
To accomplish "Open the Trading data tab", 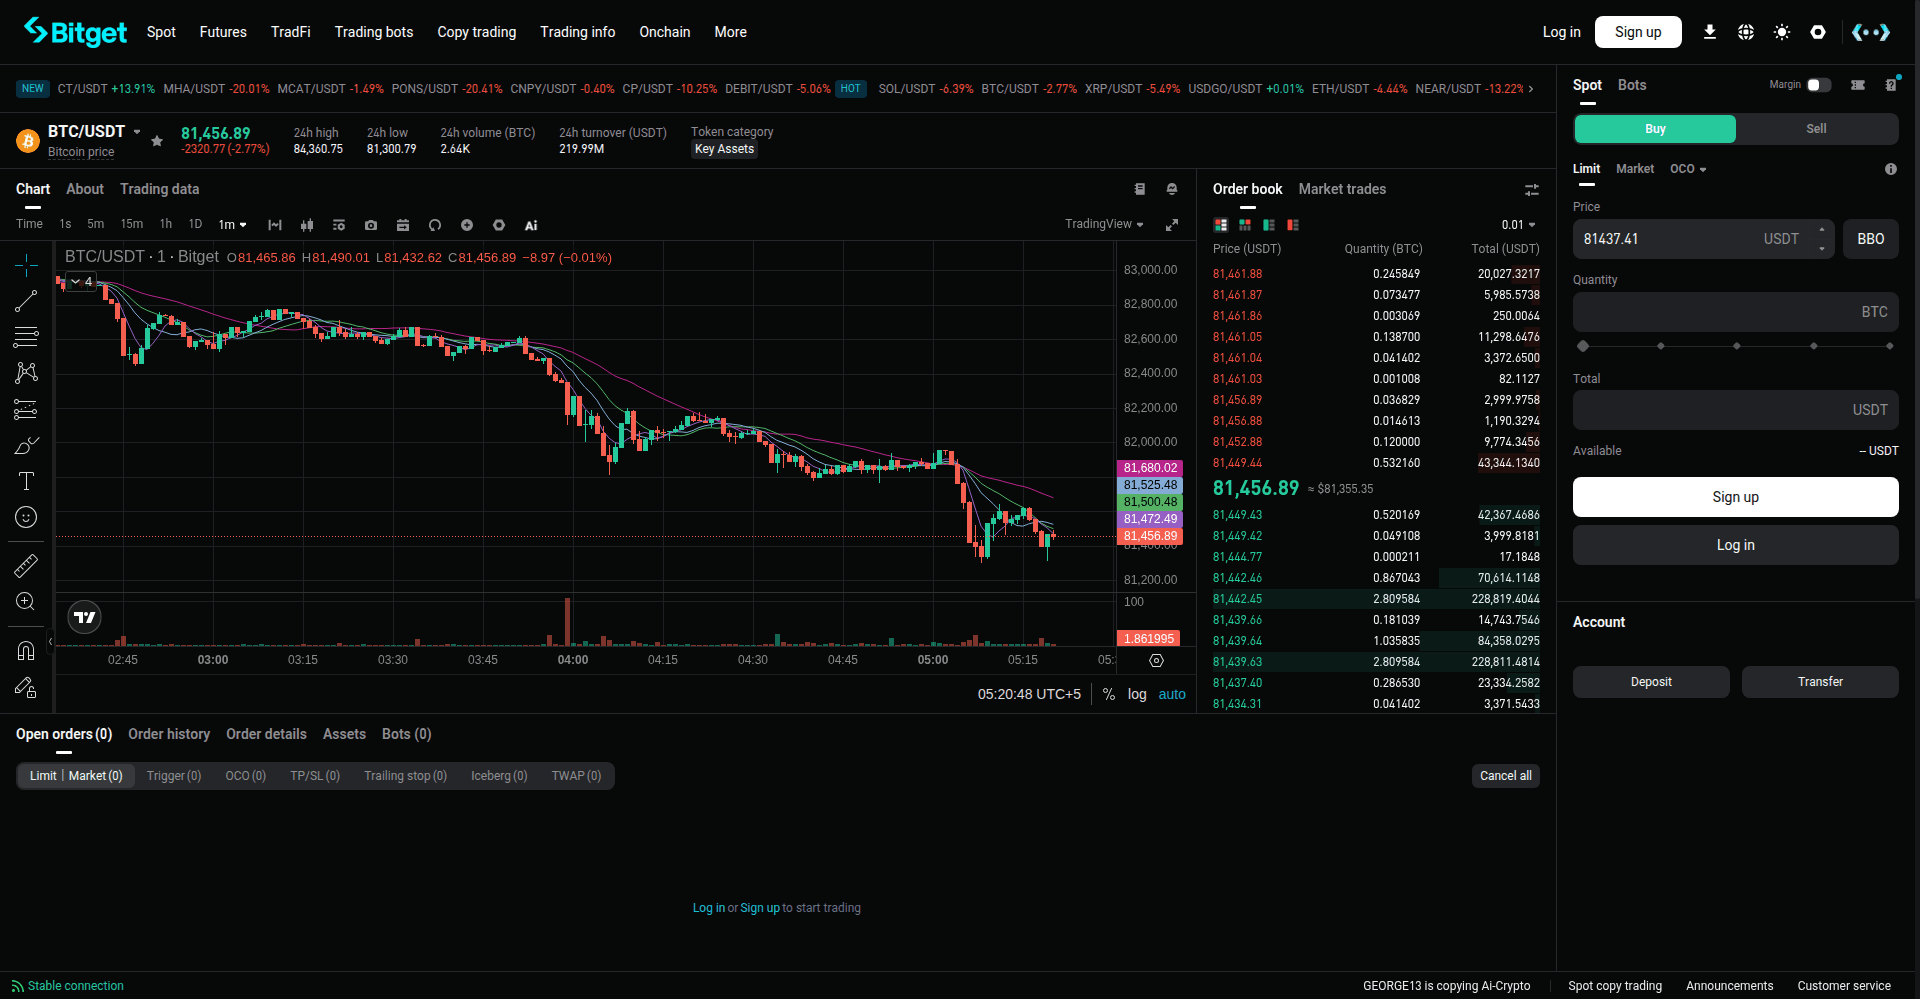I will click(x=159, y=189).
